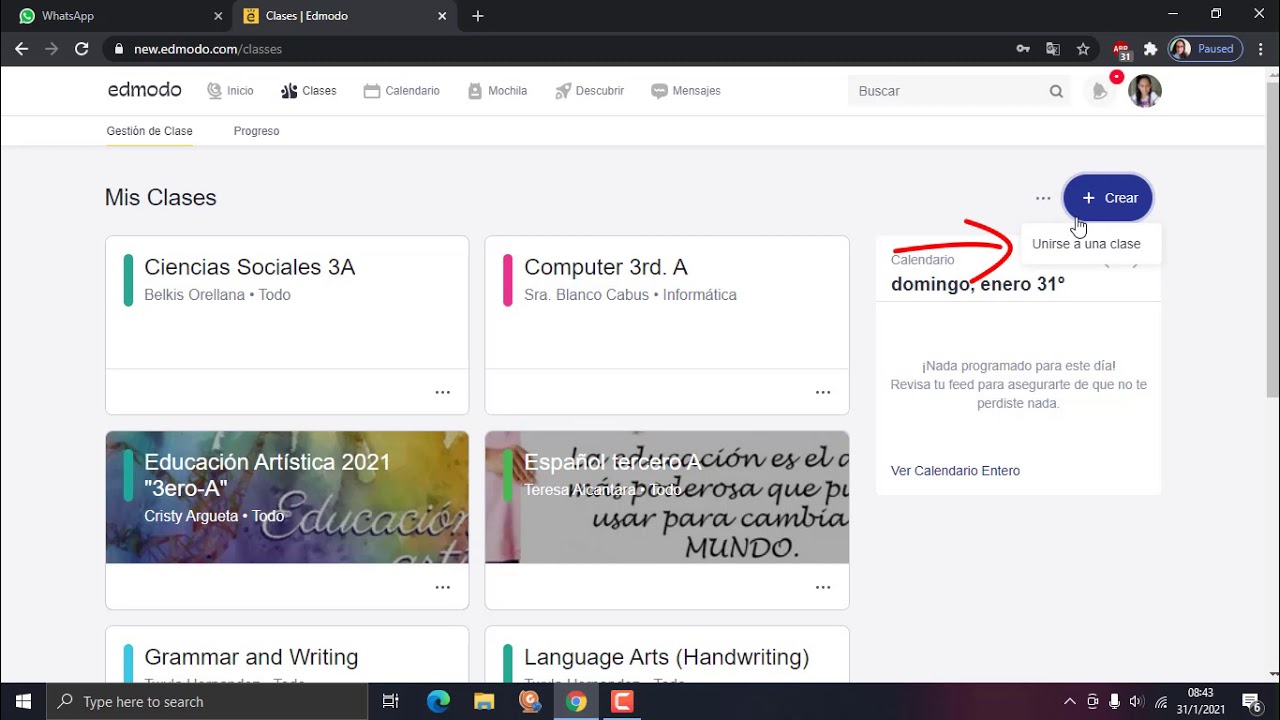The width and height of the screenshot is (1280, 720).
Task: Click the microphone tray icon
Action: coord(1114,702)
